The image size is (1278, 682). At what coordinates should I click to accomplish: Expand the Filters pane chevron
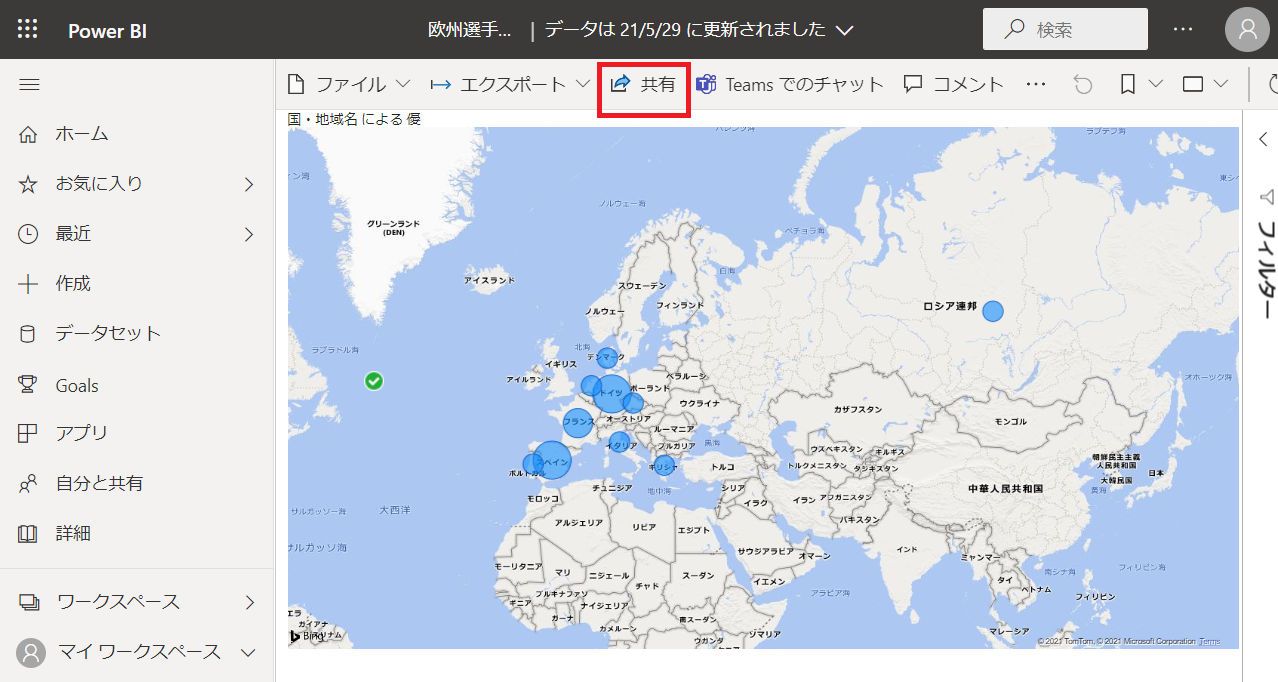1263,140
